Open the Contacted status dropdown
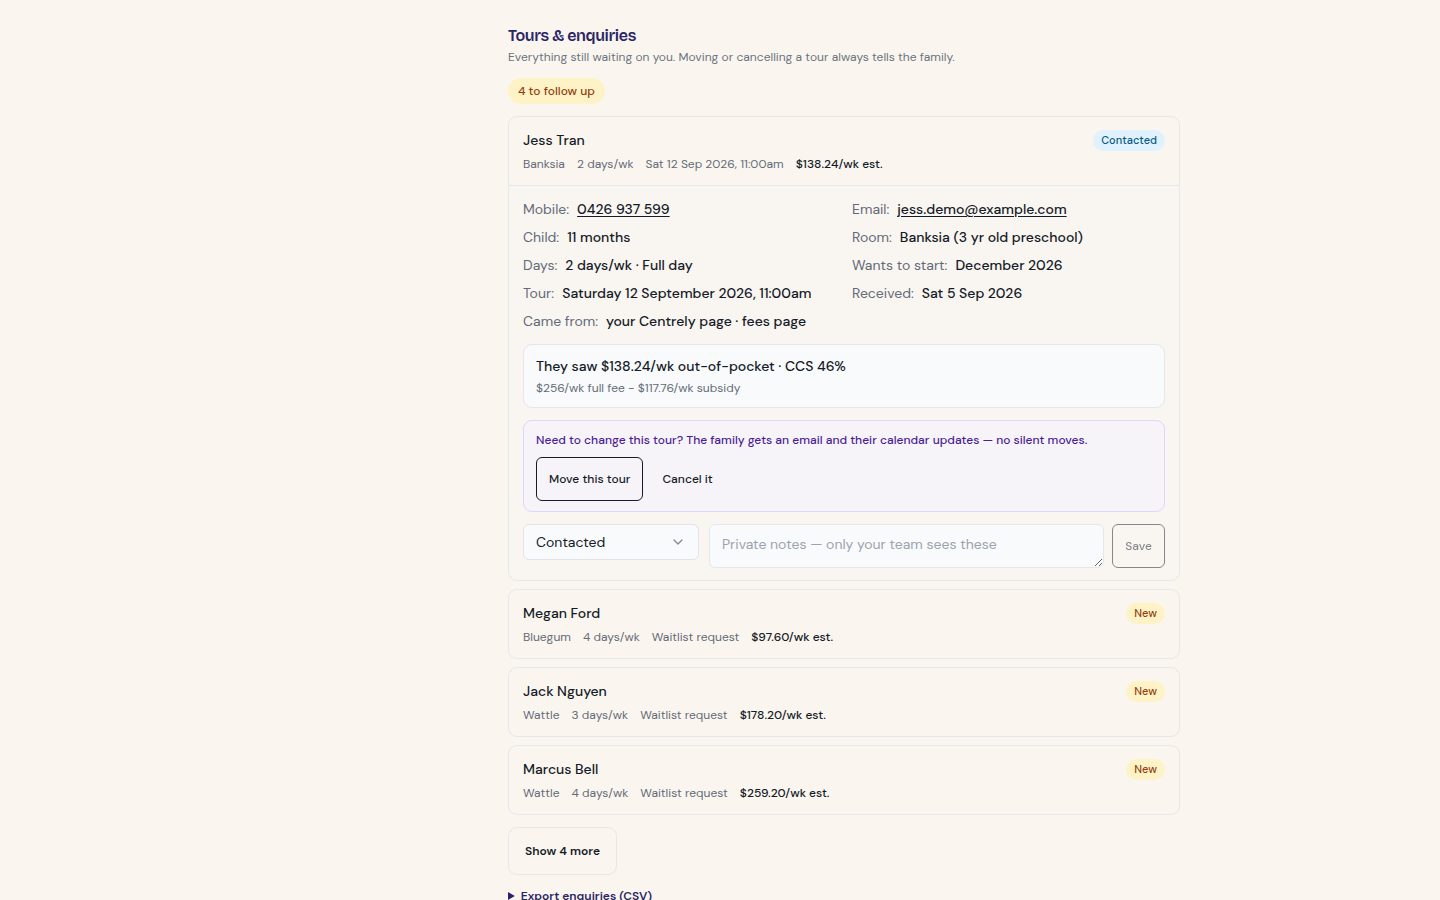 pos(610,542)
